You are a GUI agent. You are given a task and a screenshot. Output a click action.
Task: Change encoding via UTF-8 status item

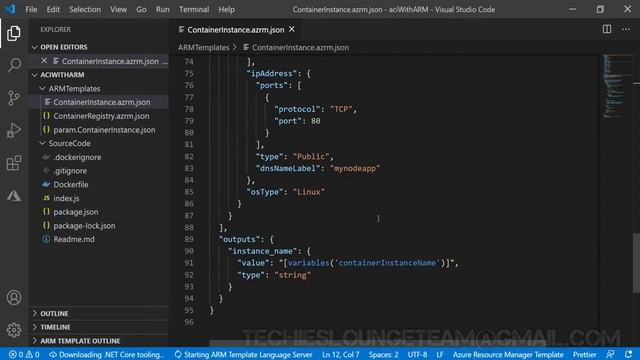coord(417,354)
